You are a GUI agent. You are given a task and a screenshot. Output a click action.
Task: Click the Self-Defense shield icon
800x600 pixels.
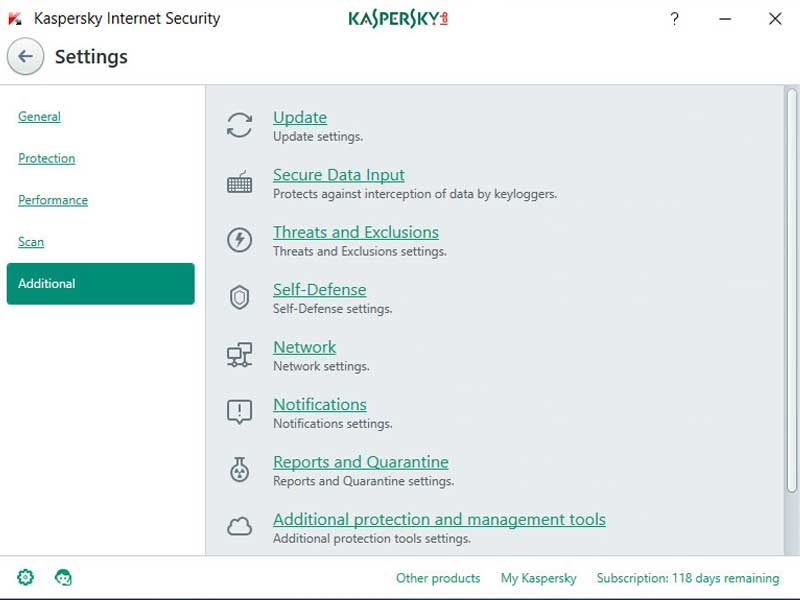pos(239,298)
